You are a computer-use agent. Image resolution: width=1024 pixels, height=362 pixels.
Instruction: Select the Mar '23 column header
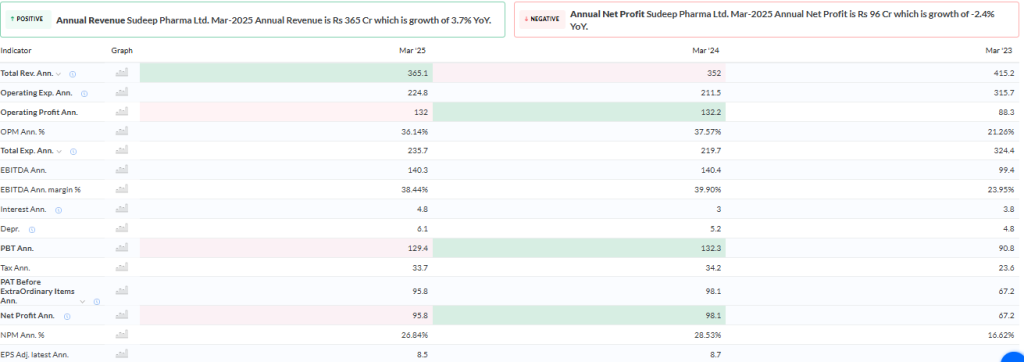point(1000,50)
